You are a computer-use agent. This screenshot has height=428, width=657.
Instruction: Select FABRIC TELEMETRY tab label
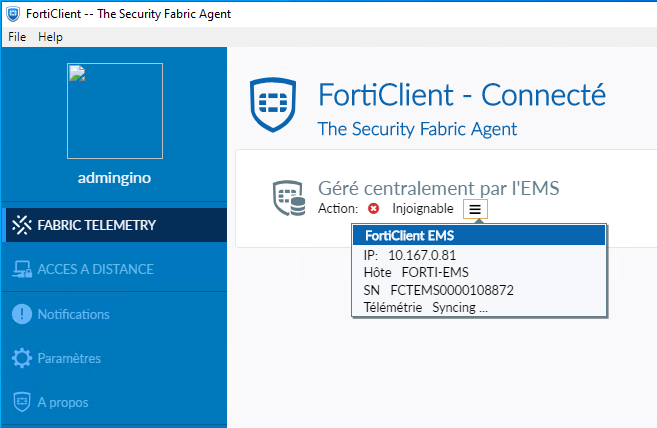point(96,225)
